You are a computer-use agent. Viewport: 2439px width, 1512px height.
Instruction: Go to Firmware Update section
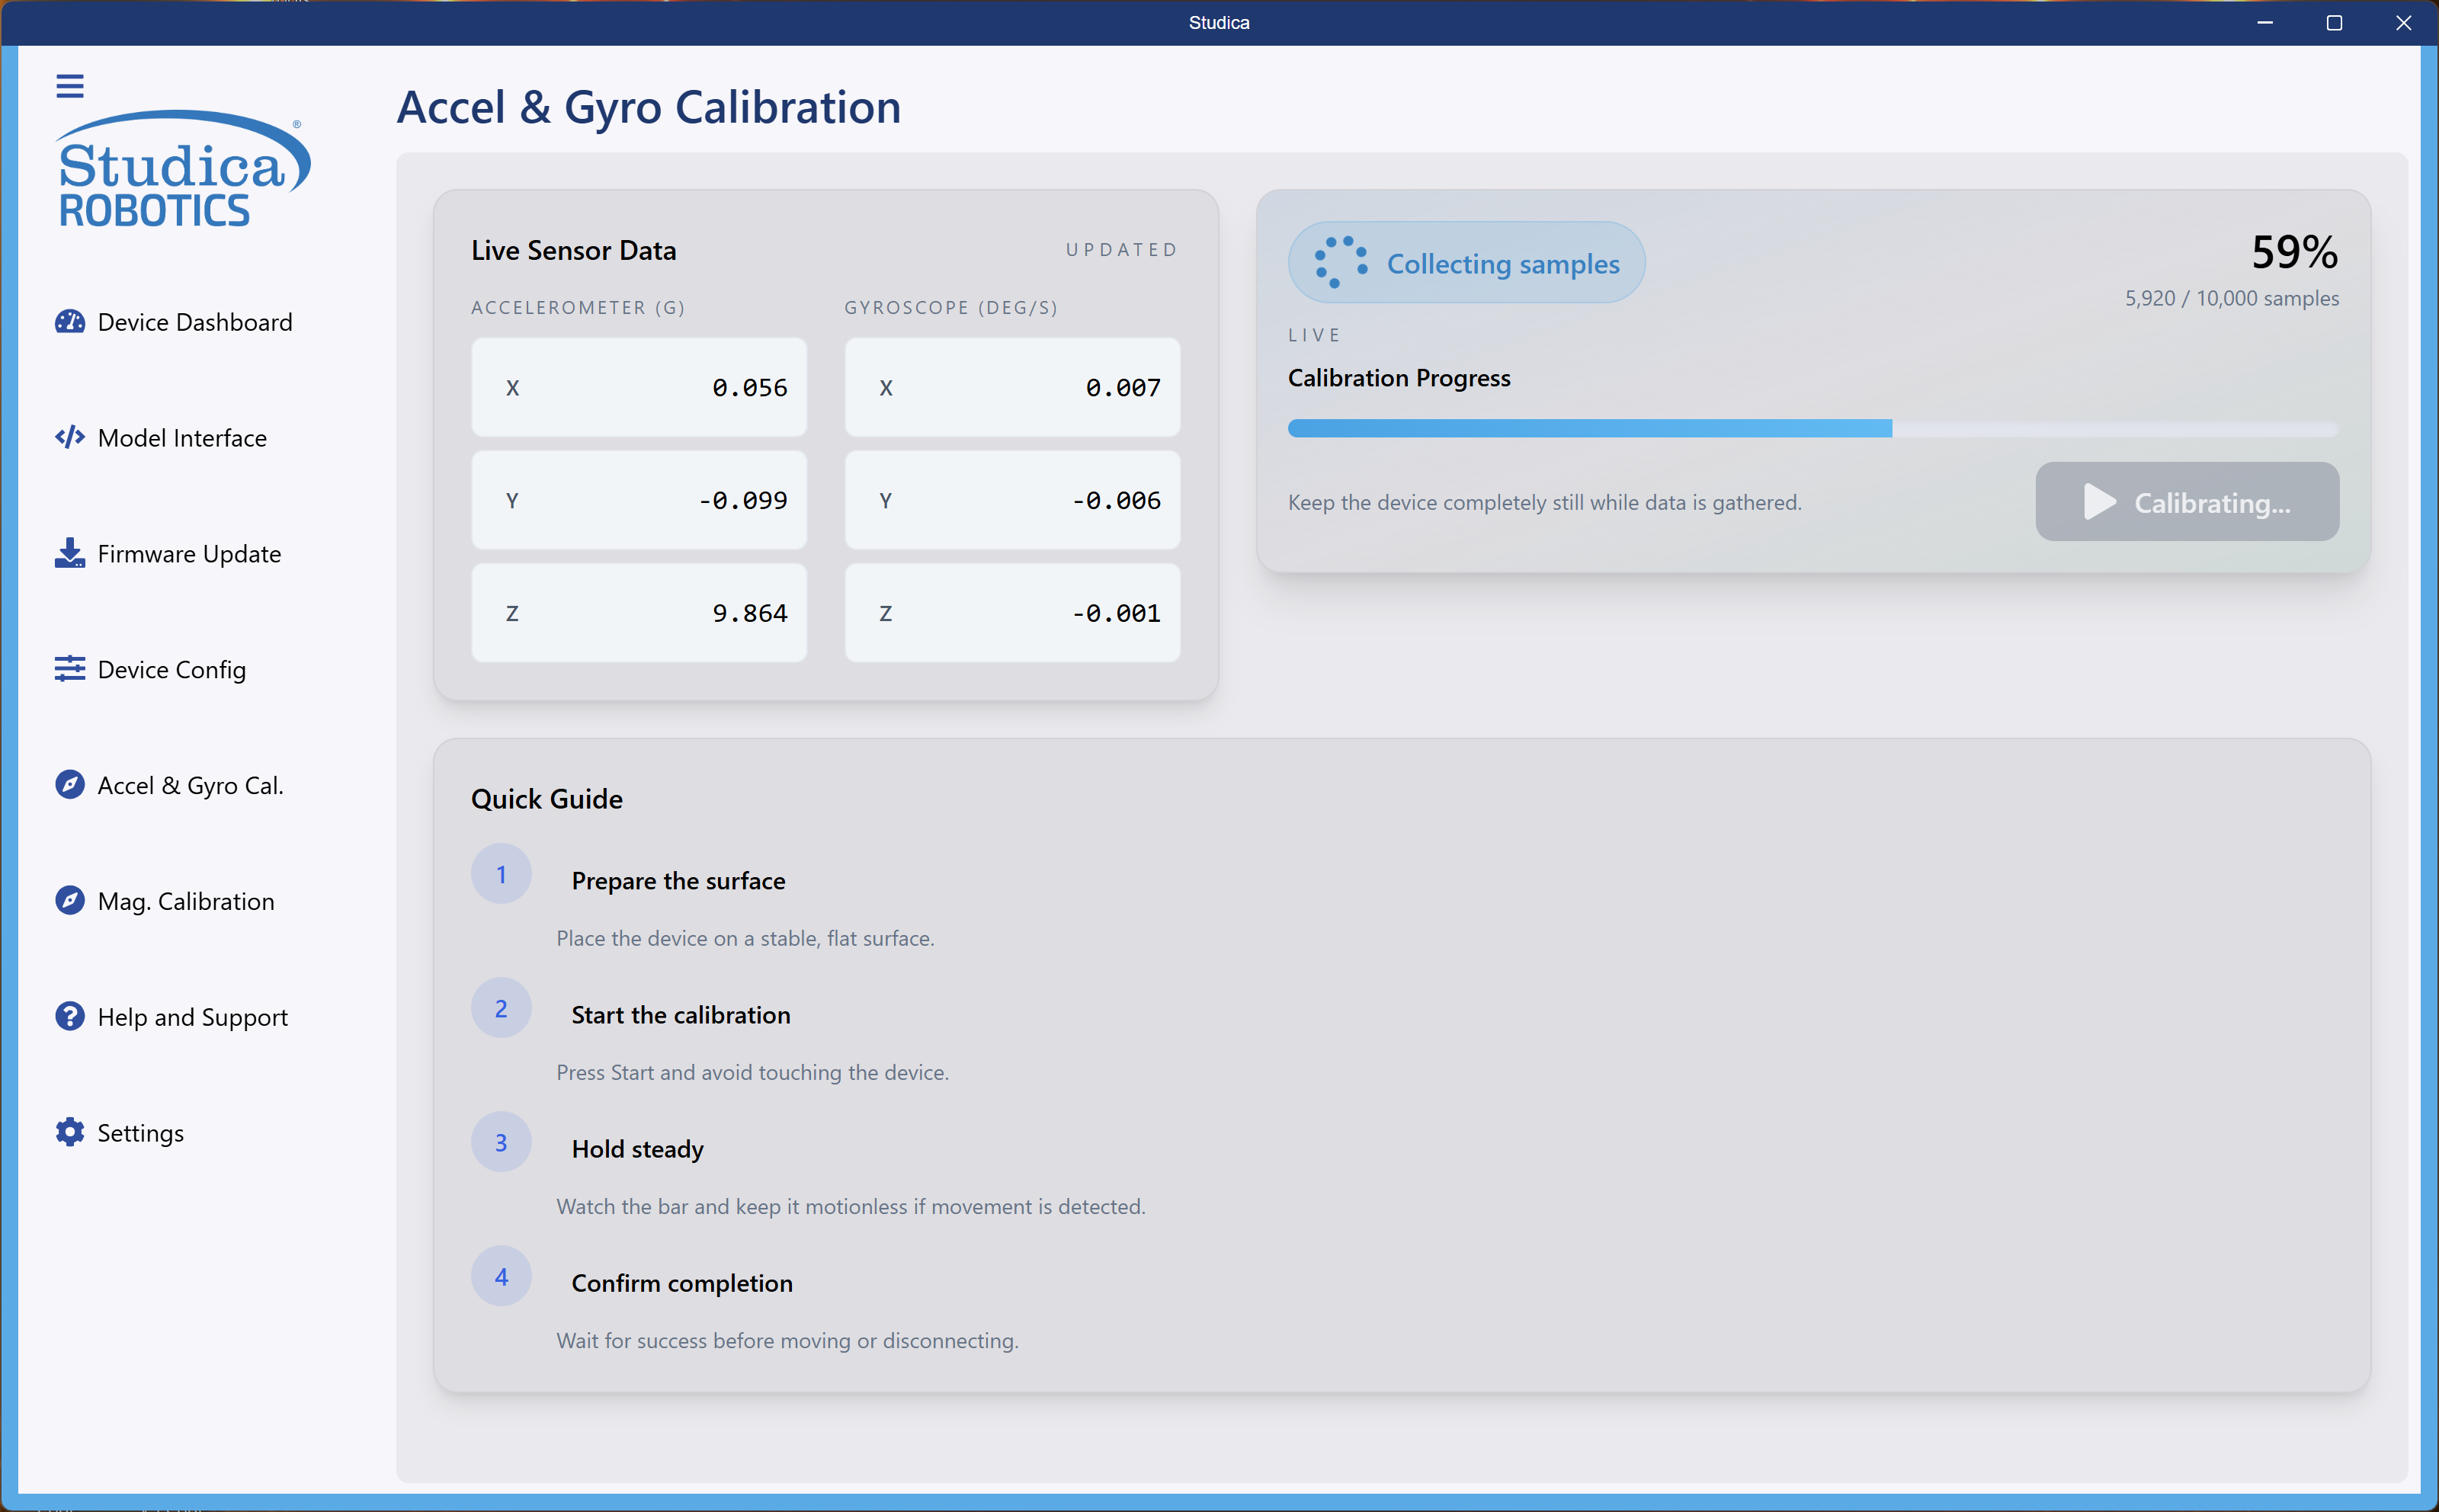point(189,553)
